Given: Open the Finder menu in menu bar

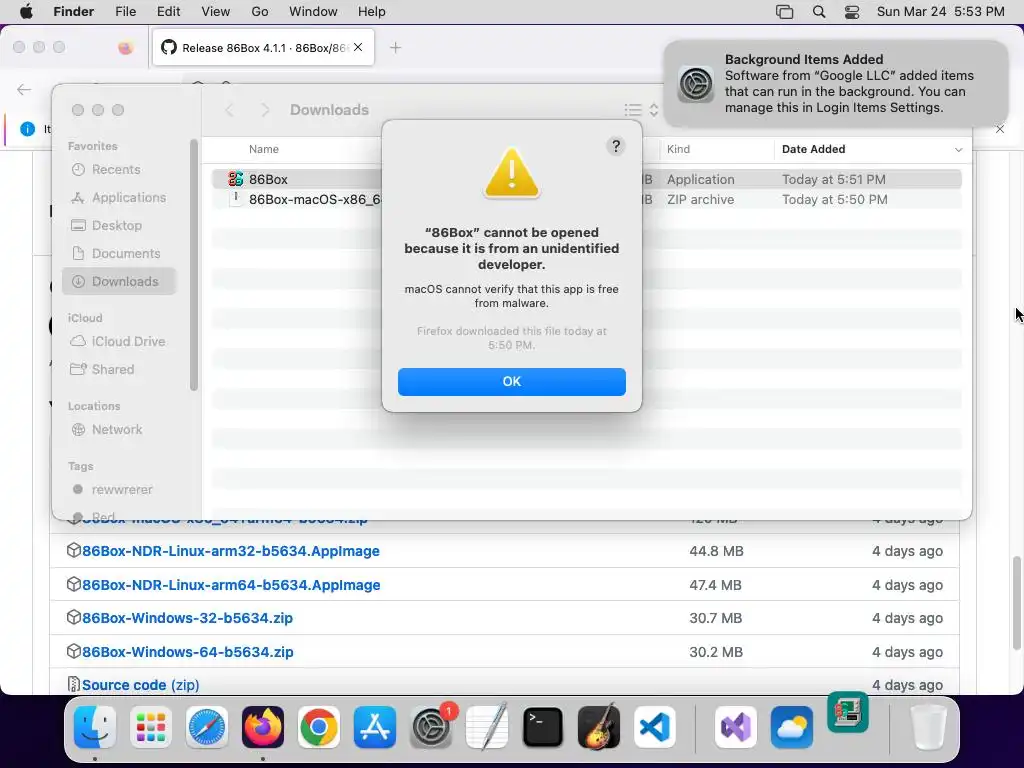Looking at the screenshot, I should pos(73,12).
